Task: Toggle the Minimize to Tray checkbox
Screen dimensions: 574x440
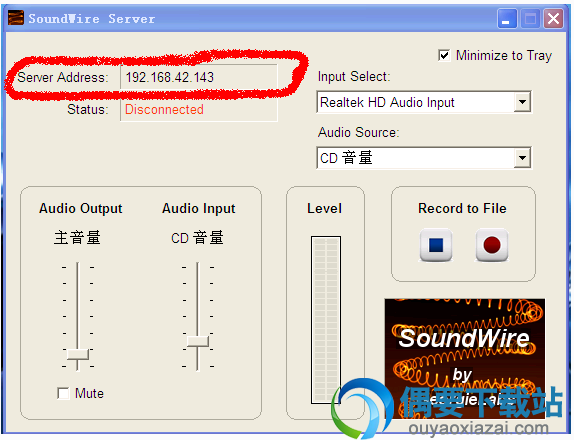Action: click(444, 56)
